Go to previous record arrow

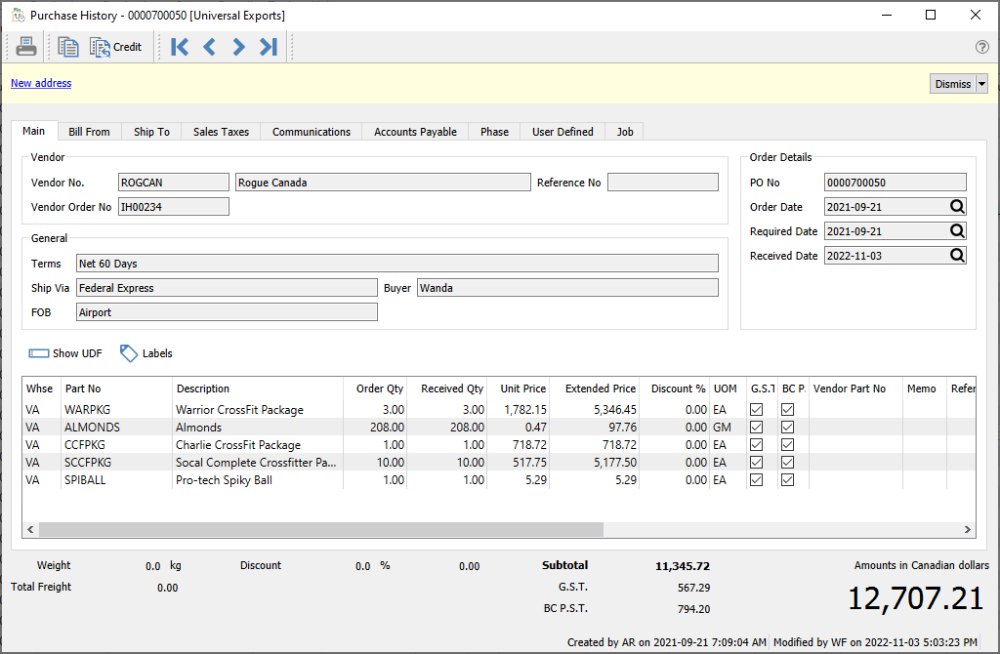(209, 47)
